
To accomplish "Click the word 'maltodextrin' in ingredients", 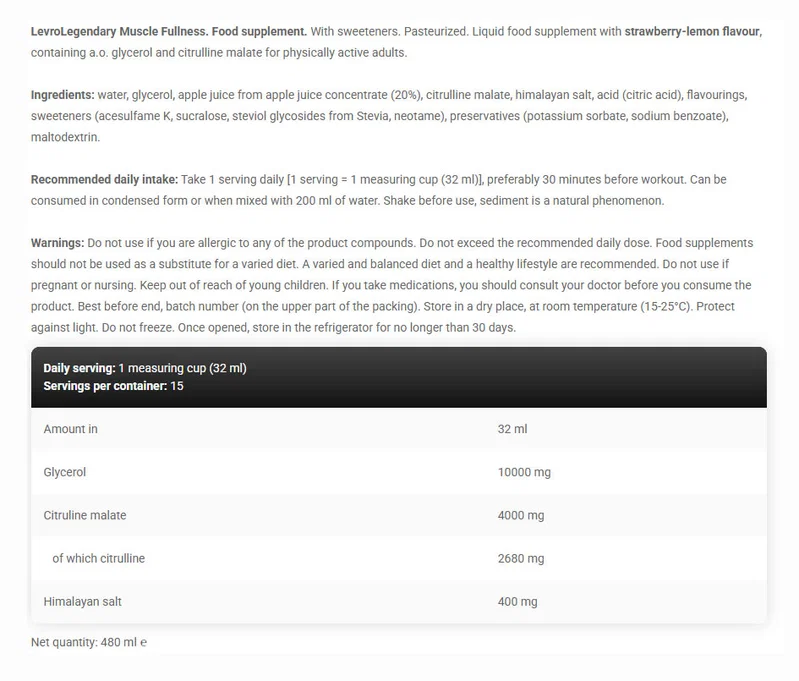I will 65,138.
